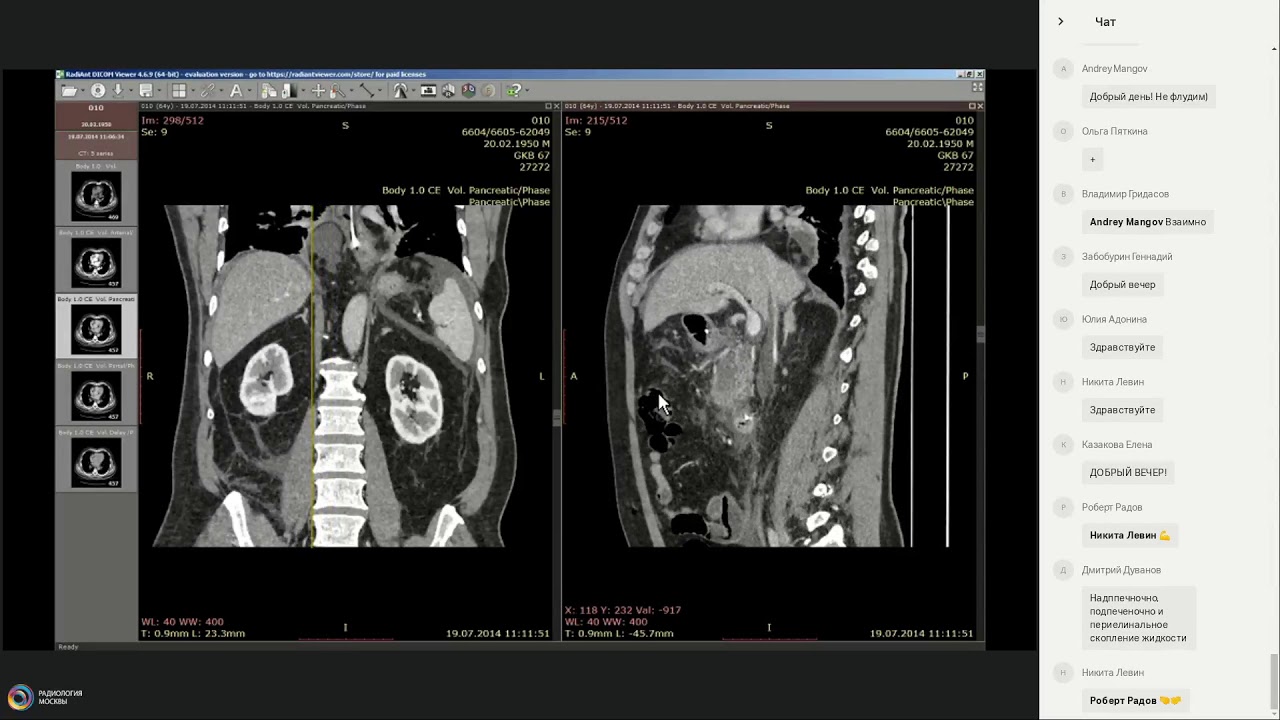The image size is (1280, 720).
Task: Expand the zoom tool dropdown arrow
Action: point(352,90)
